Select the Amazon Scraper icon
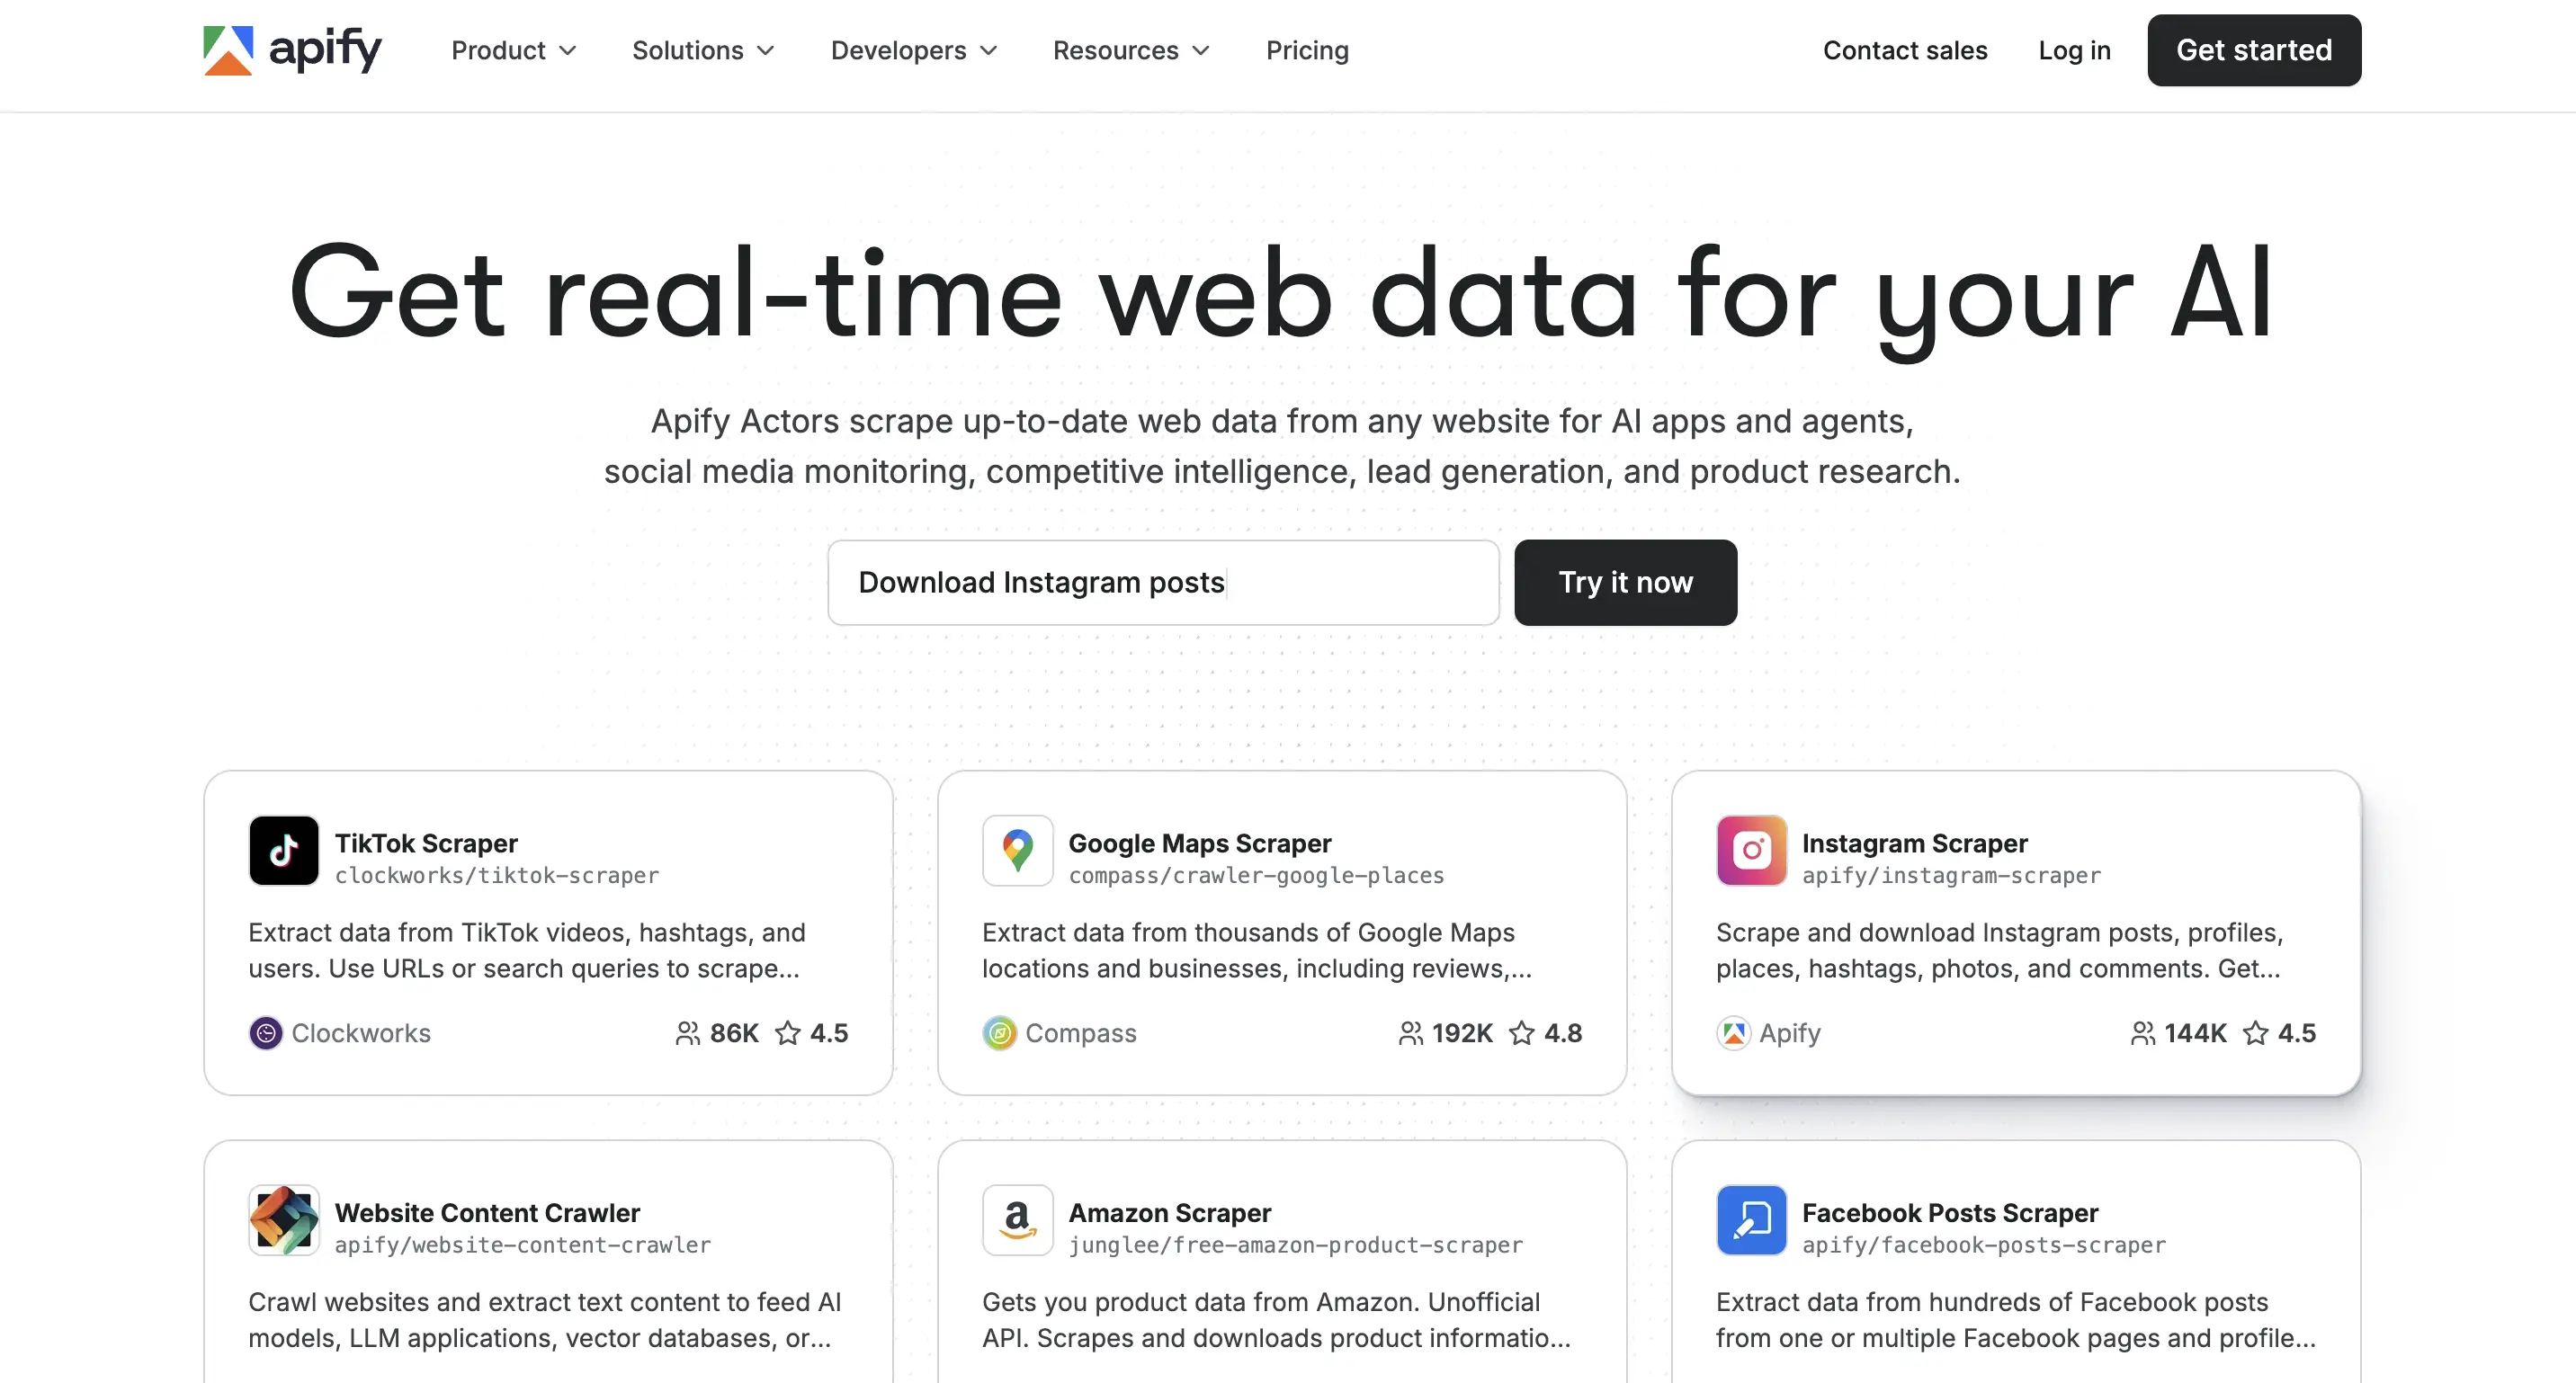Image resolution: width=2576 pixels, height=1383 pixels. coord(1017,1220)
